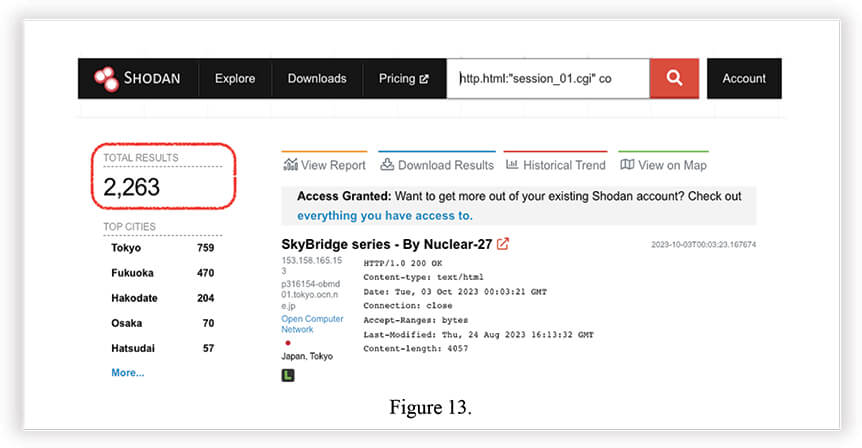This screenshot has height=448, width=862.
Task: Open the Account menu
Action: [x=744, y=79]
